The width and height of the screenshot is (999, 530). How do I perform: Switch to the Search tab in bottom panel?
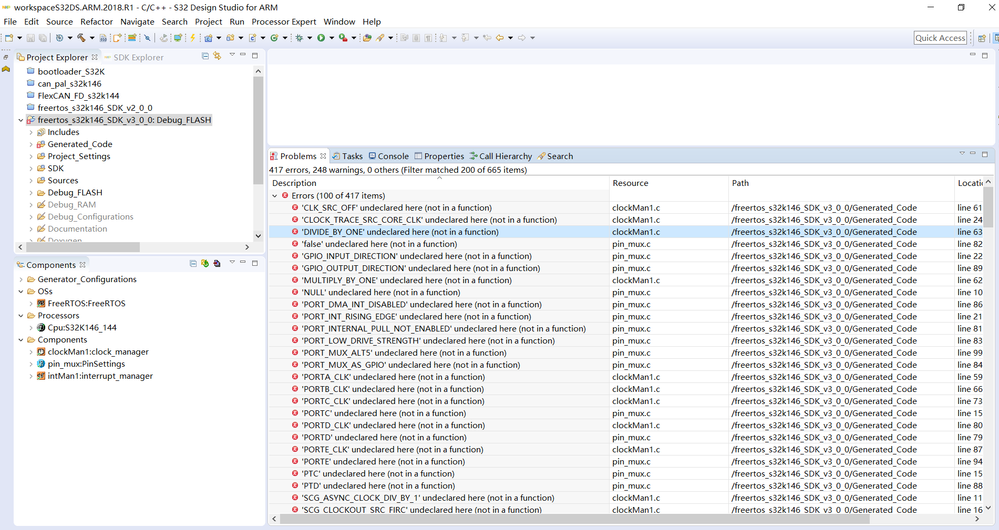pos(555,156)
